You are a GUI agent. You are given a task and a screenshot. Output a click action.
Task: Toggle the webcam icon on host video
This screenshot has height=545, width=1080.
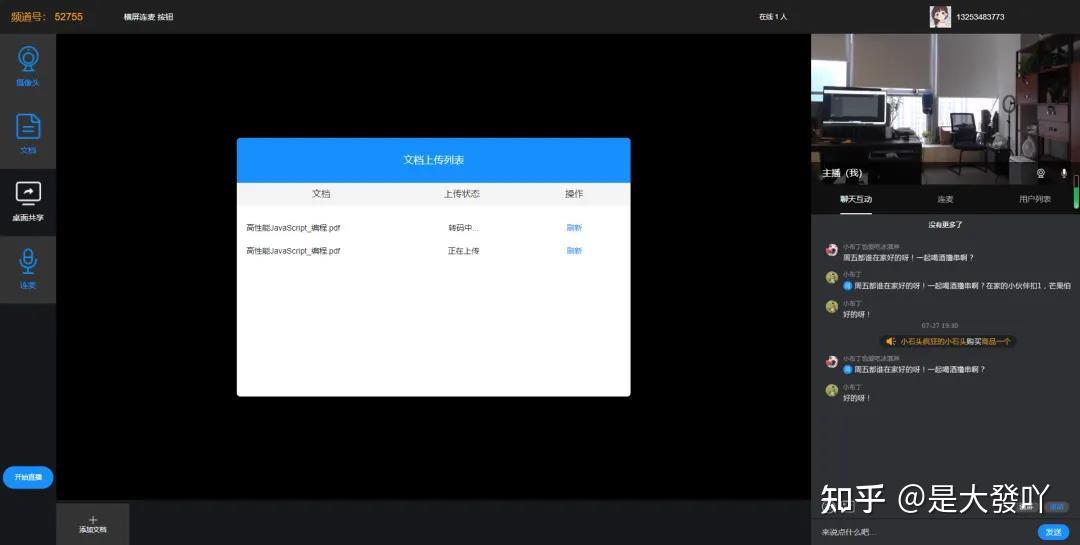(x=1041, y=174)
